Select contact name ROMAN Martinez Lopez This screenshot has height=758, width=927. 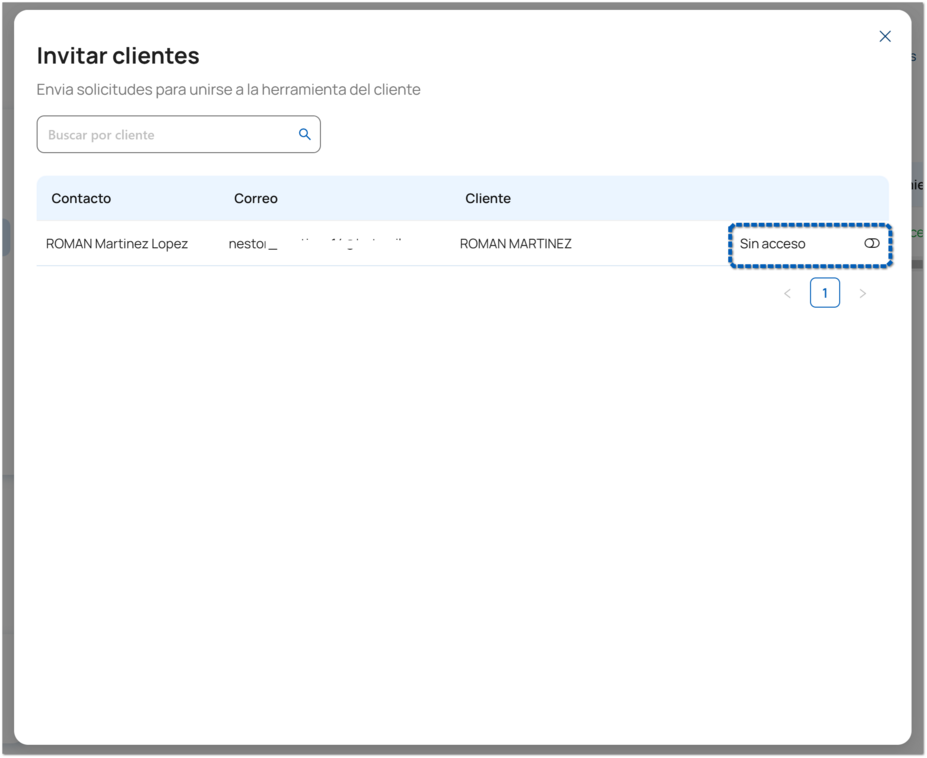pyautogui.click(x=117, y=244)
